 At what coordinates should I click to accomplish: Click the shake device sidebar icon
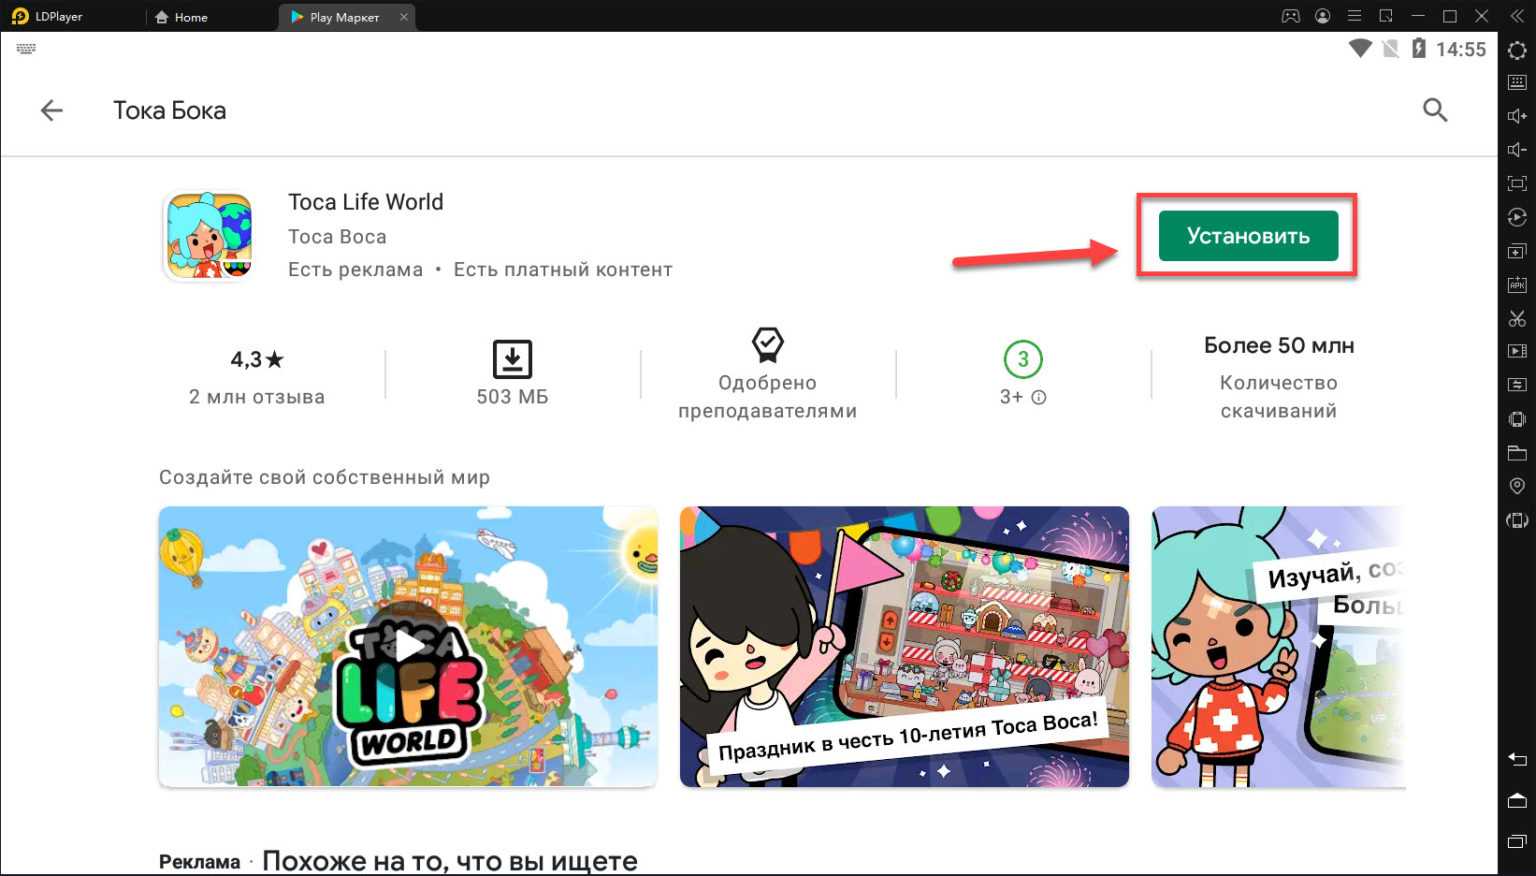click(x=1517, y=419)
